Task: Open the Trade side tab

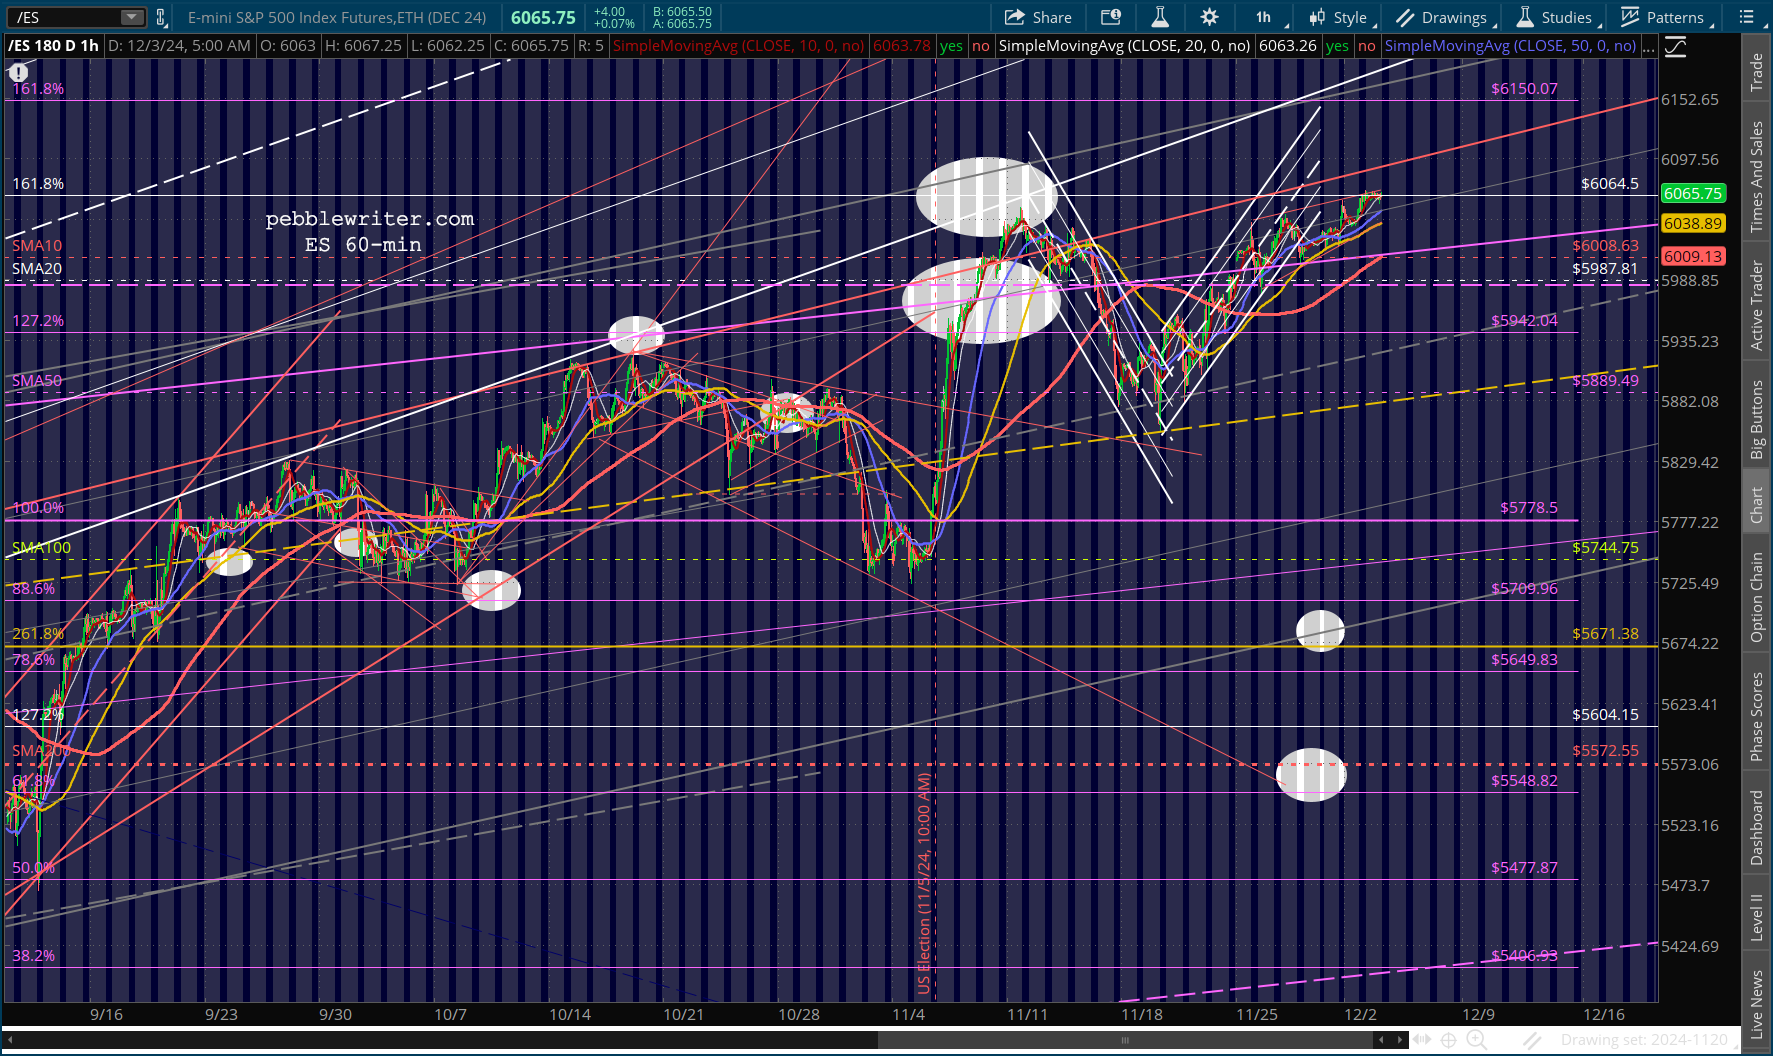Action: tap(1757, 73)
